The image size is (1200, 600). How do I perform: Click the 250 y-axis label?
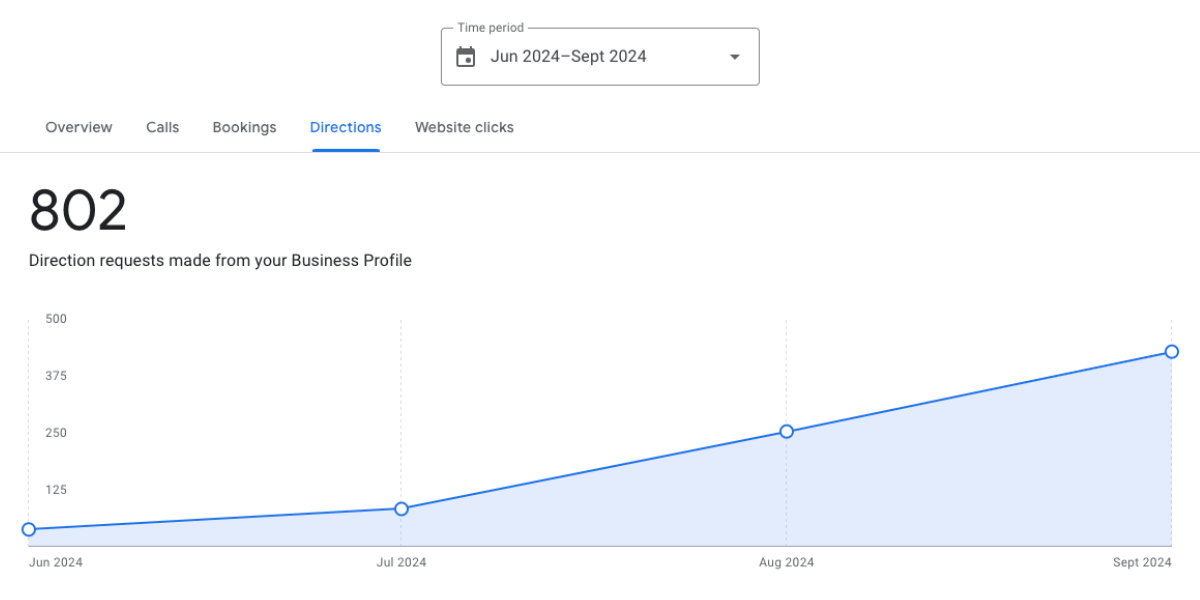56,433
